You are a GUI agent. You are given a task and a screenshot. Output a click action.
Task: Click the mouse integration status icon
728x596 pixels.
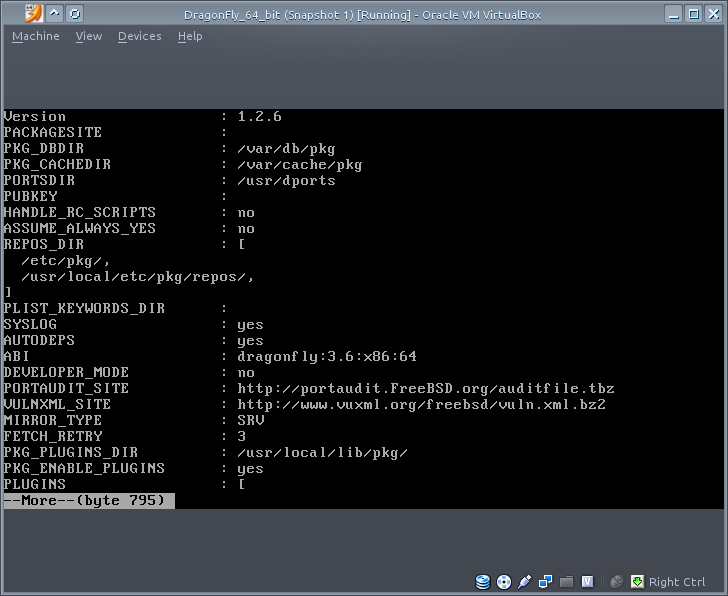(x=617, y=582)
